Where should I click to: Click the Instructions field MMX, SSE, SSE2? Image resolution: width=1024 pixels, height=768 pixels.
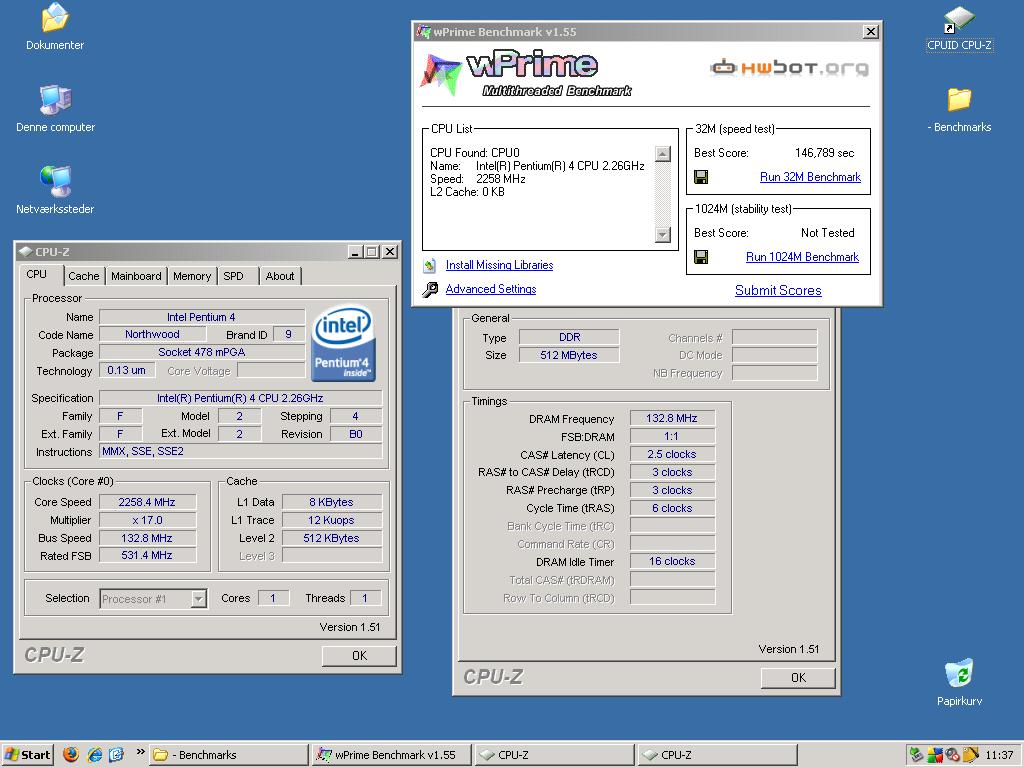coord(240,451)
